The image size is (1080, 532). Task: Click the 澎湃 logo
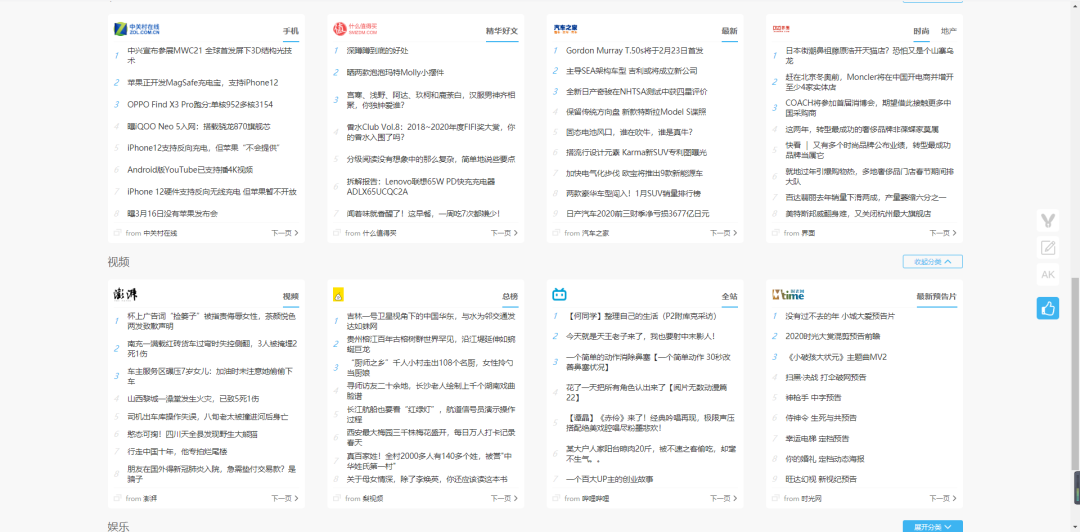pos(126,294)
